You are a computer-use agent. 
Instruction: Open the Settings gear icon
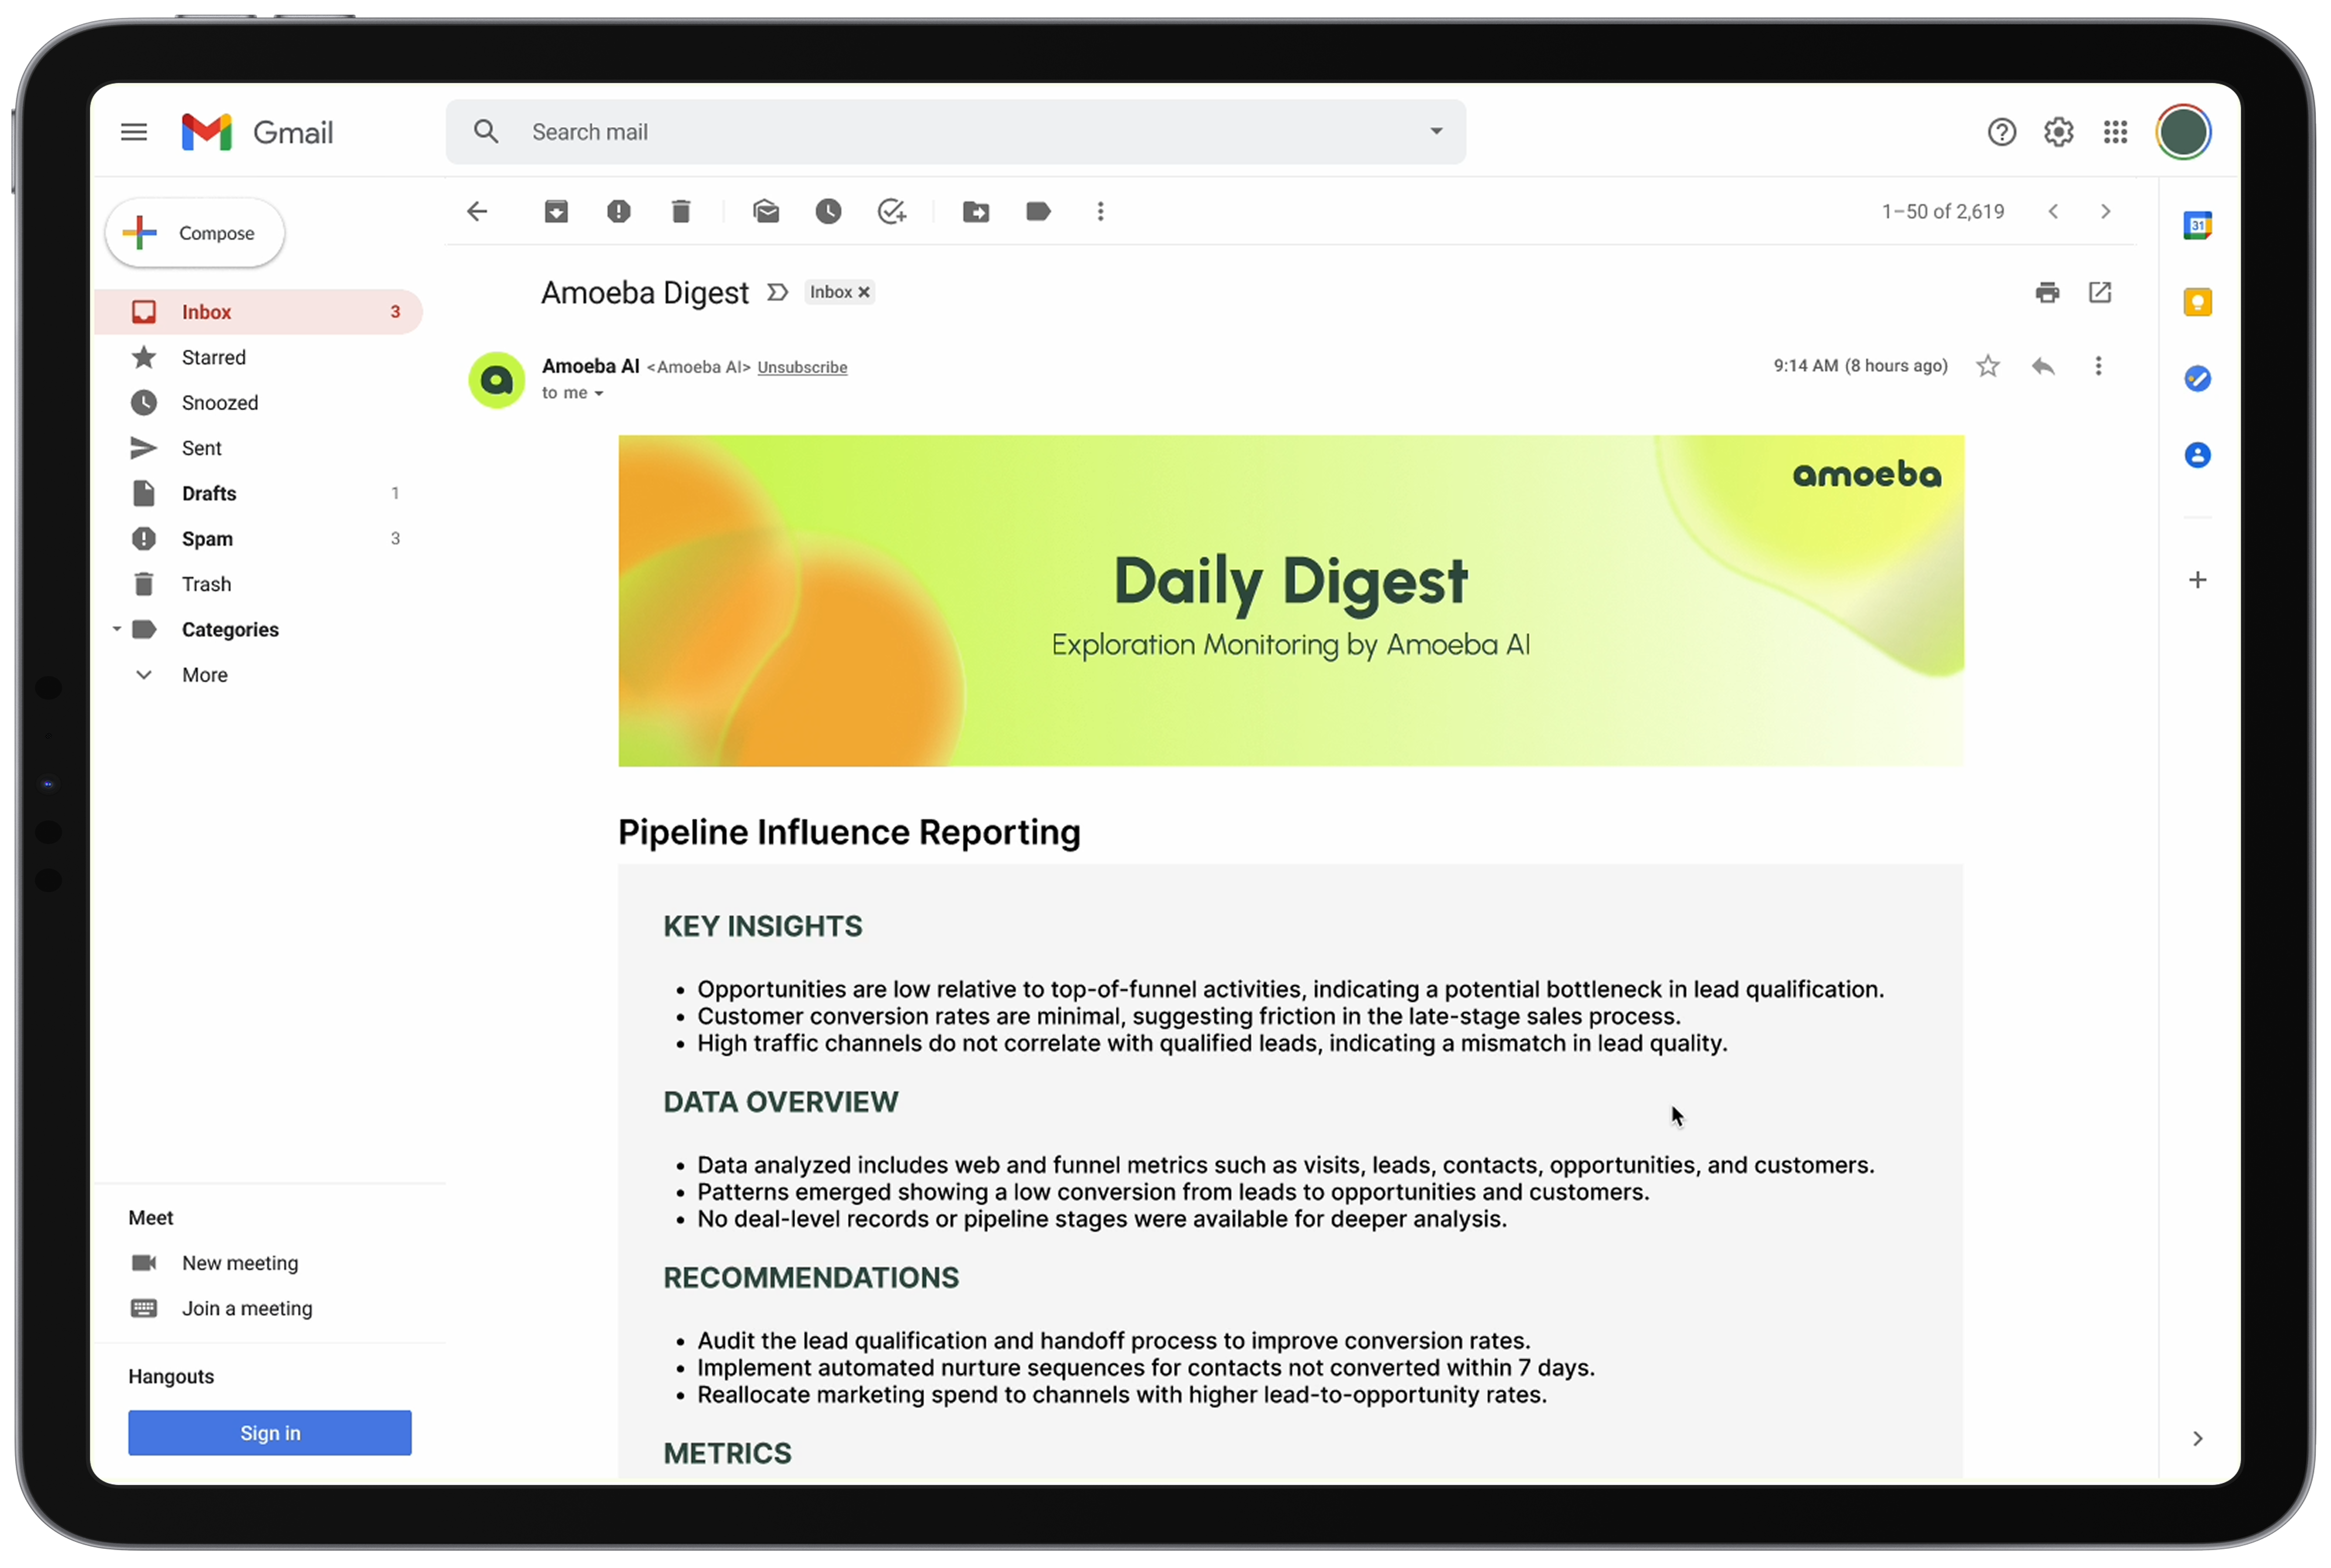[x=2058, y=132]
